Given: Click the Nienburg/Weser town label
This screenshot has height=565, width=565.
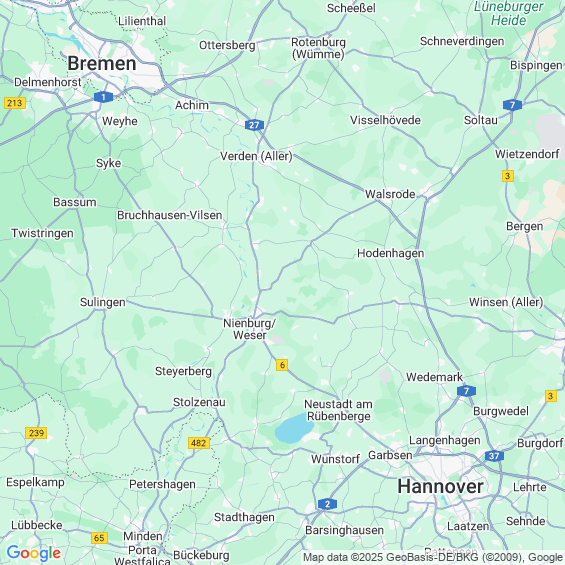Looking at the screenshot, I should pyautogui.click(x=249, y=329).
